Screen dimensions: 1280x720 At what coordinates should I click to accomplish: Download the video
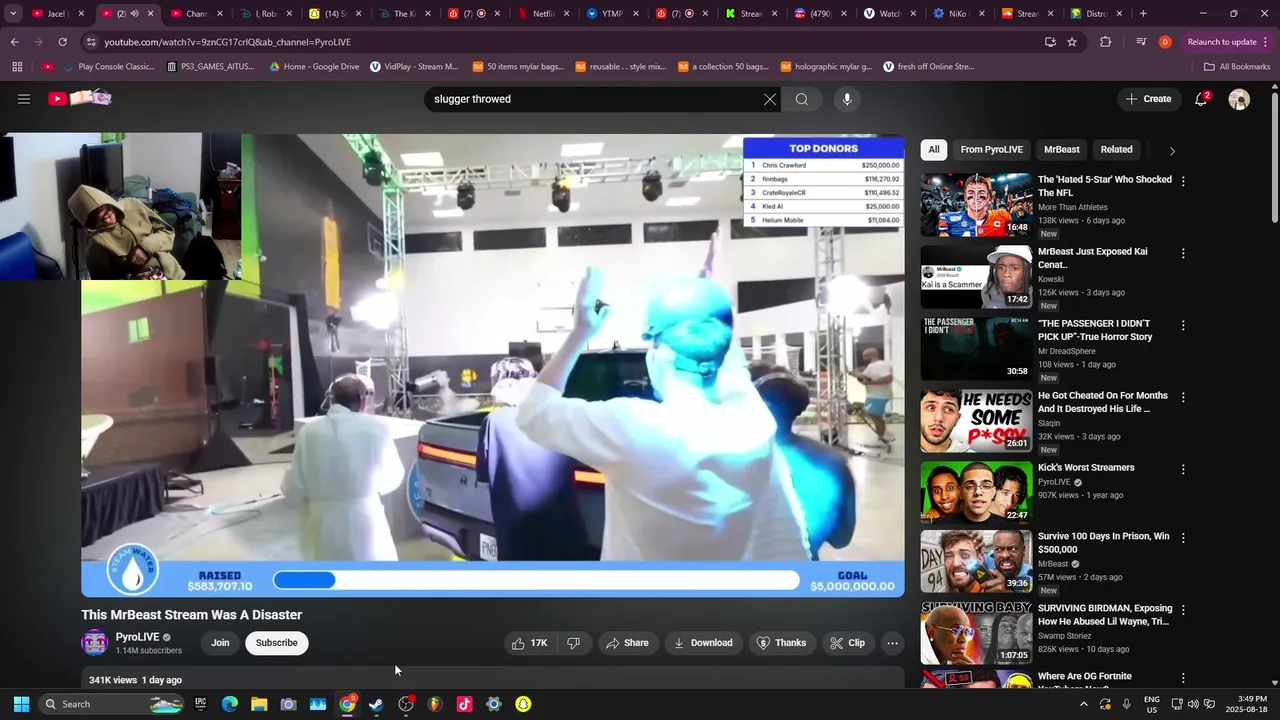click(703, 643)
